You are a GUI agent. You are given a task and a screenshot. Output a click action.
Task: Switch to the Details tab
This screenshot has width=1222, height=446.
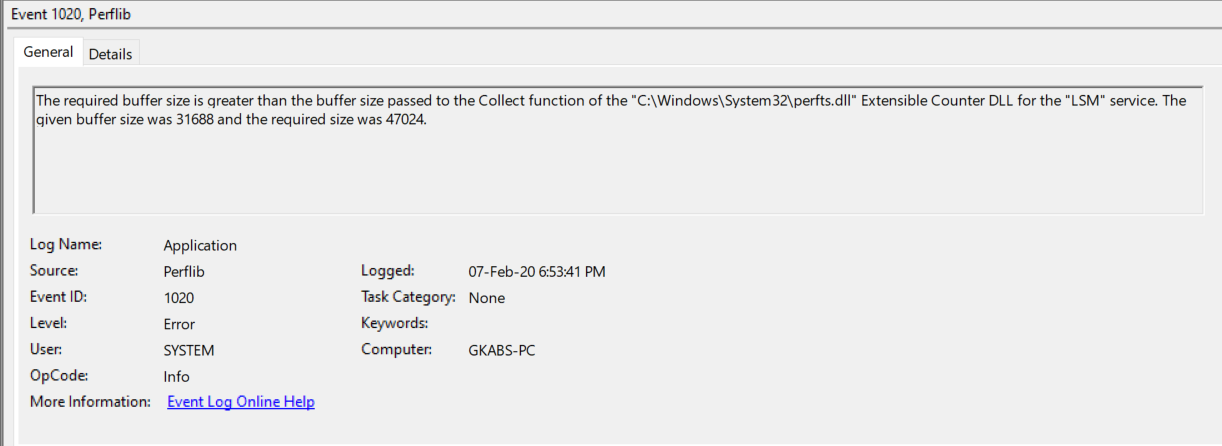(x=110, y=54)
